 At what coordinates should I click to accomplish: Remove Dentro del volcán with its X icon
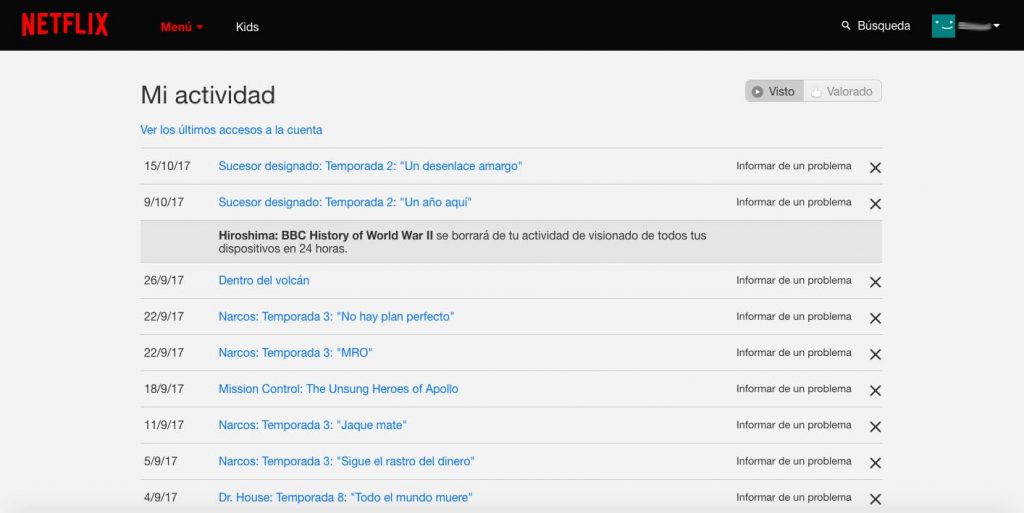coord(875,282)
